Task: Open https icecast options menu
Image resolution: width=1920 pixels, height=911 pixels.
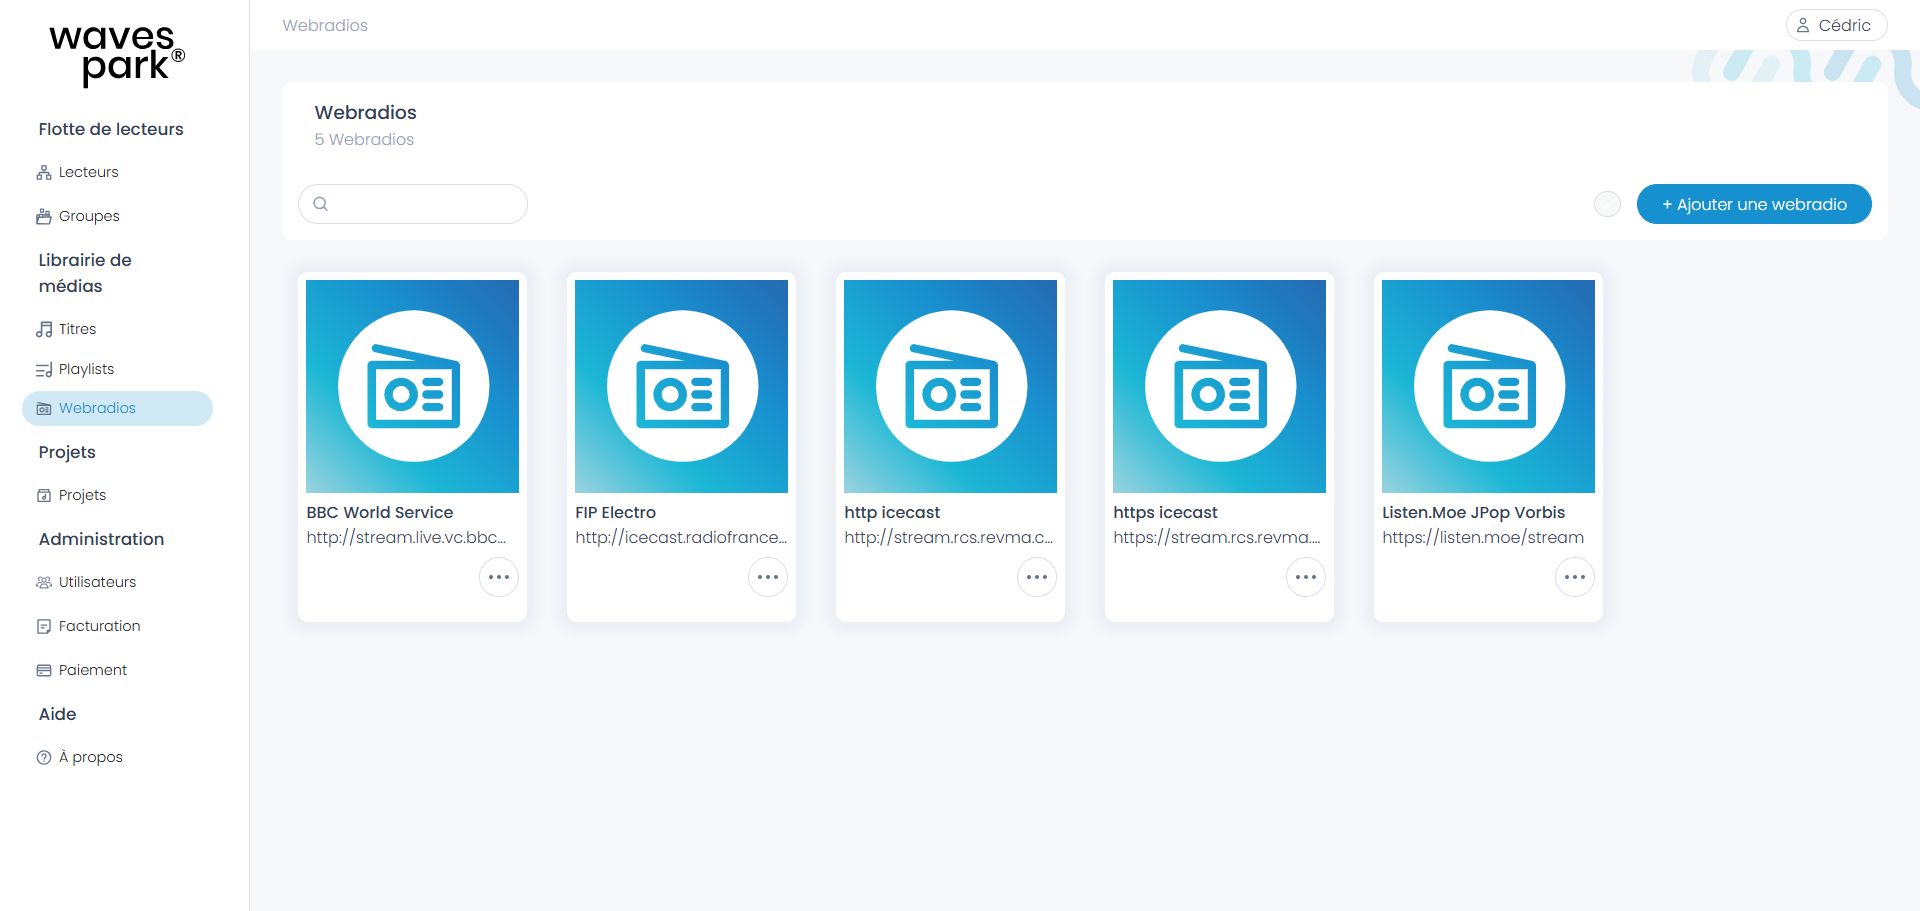Action: pos(1306,577)
